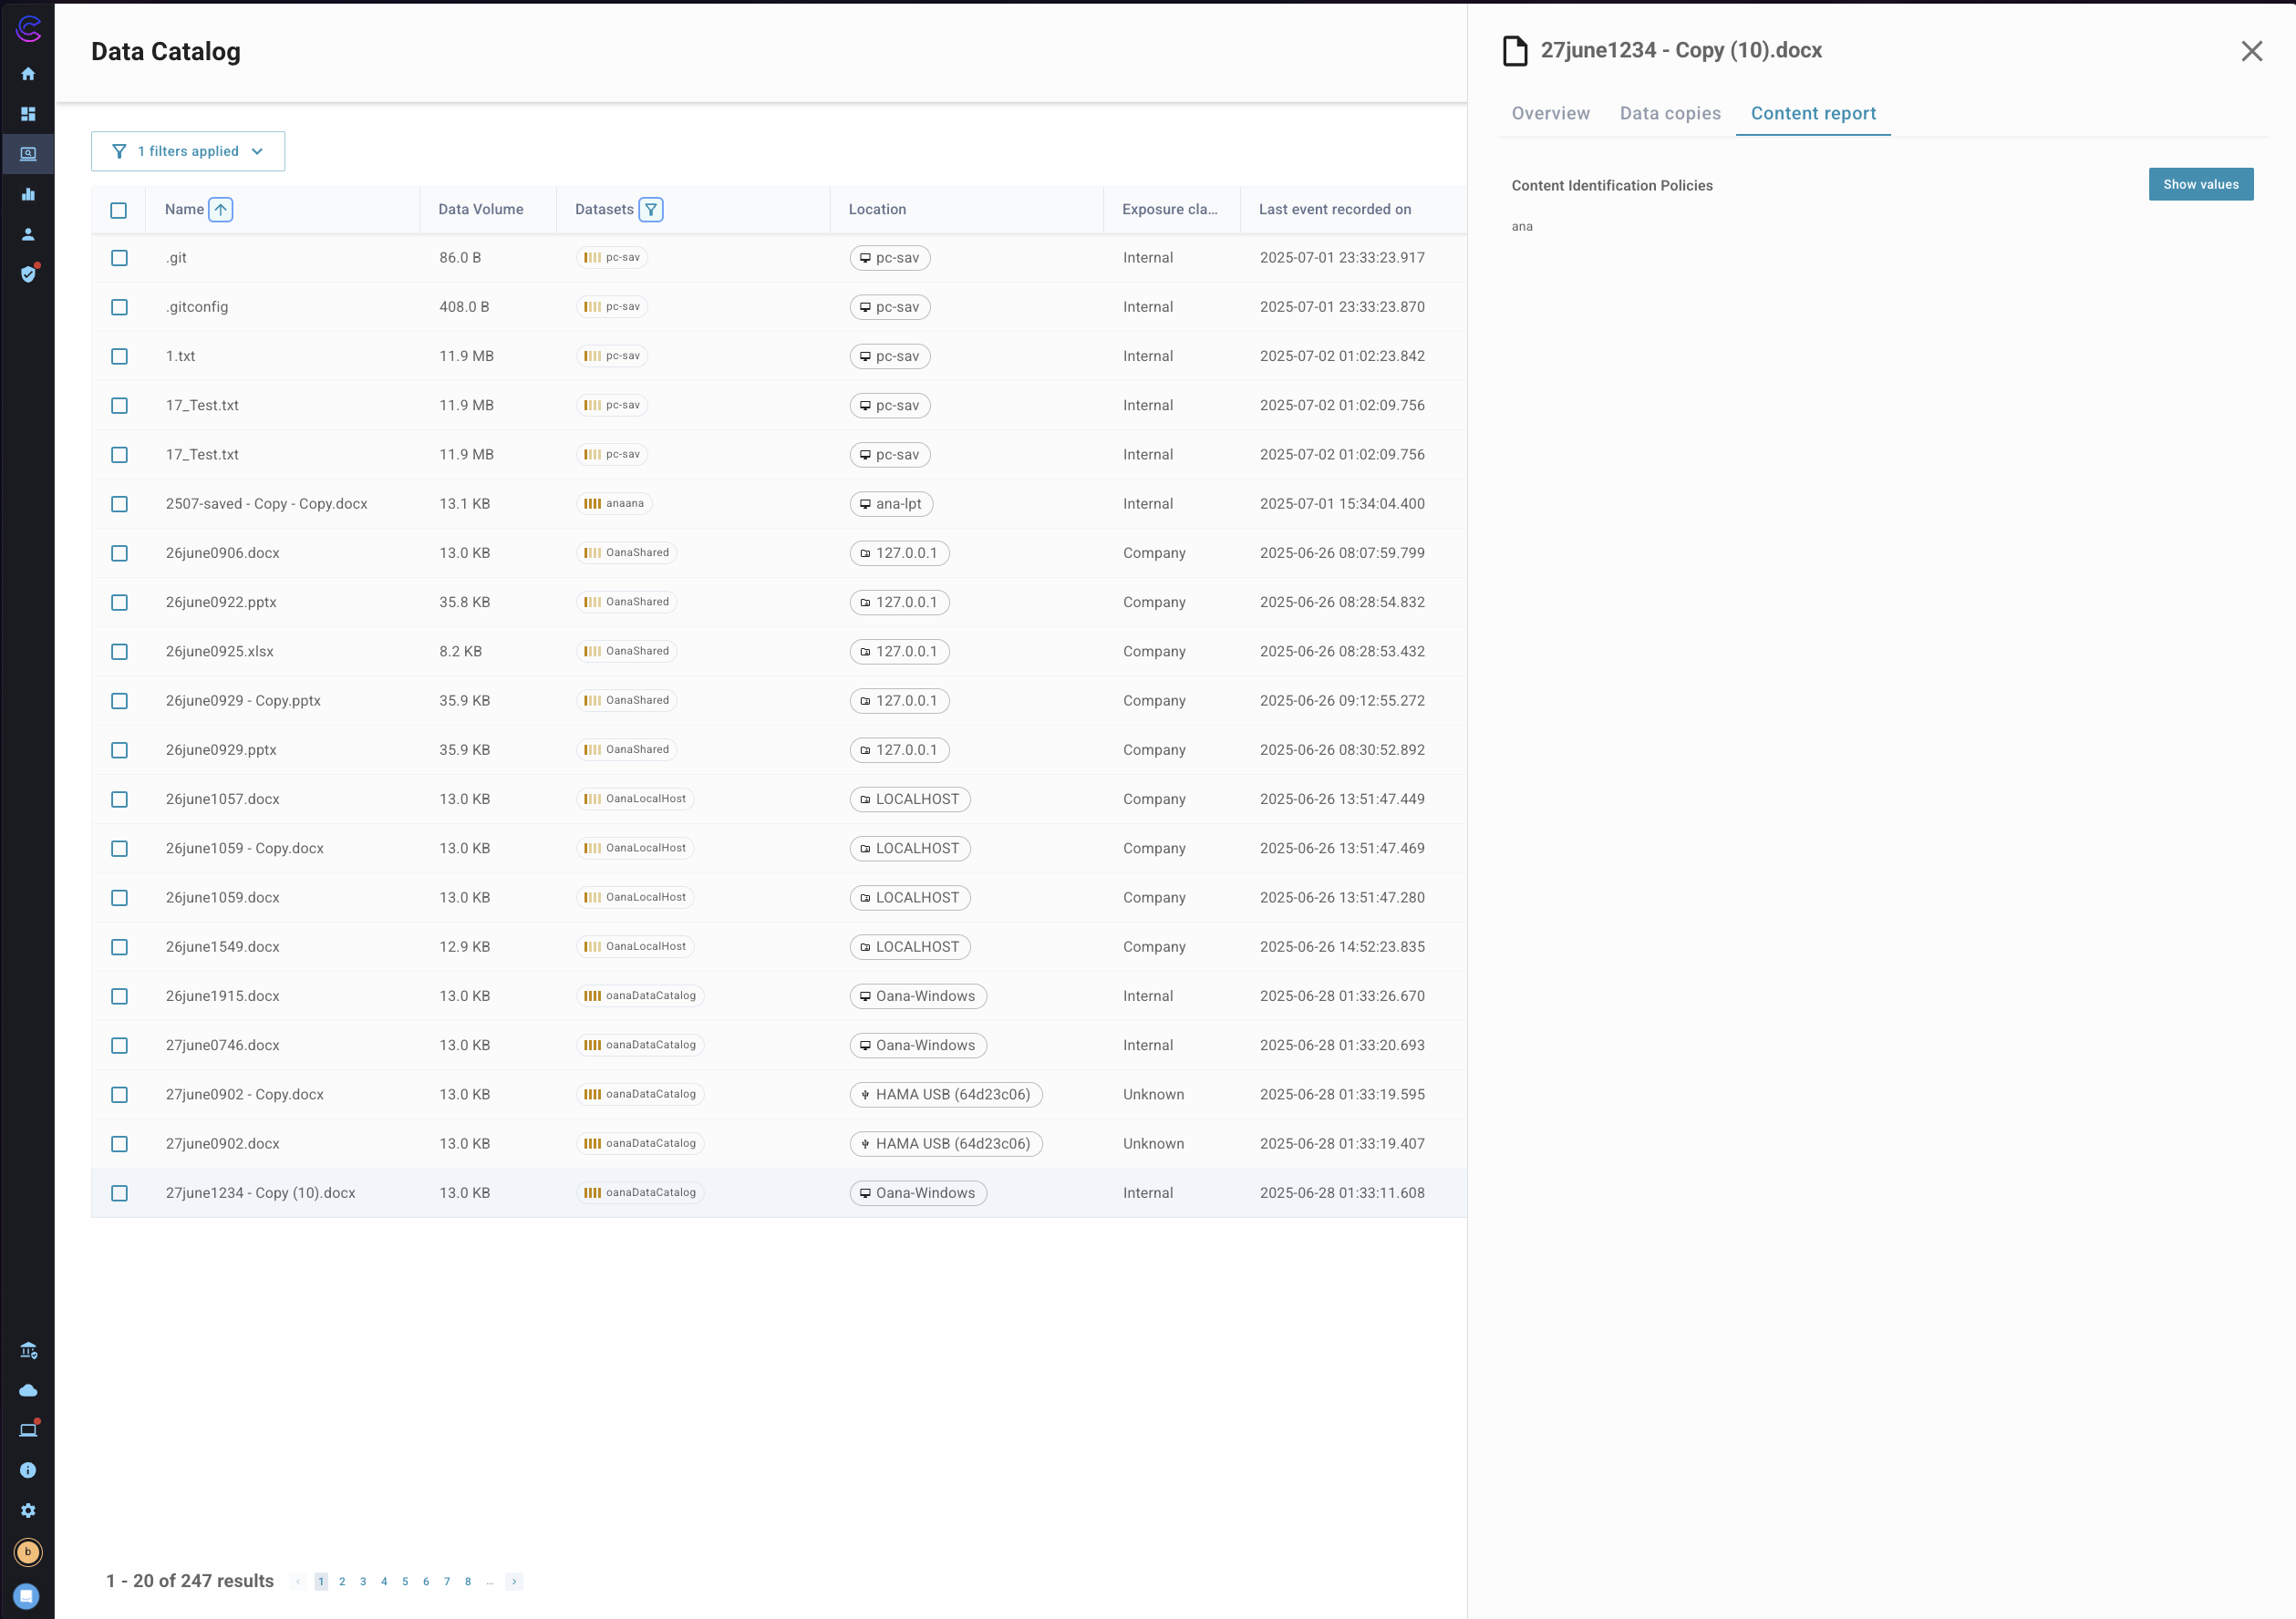Open the bar chart reports icon
This screenshot has height=1619, width=2296.
click(x=28, y=194)
